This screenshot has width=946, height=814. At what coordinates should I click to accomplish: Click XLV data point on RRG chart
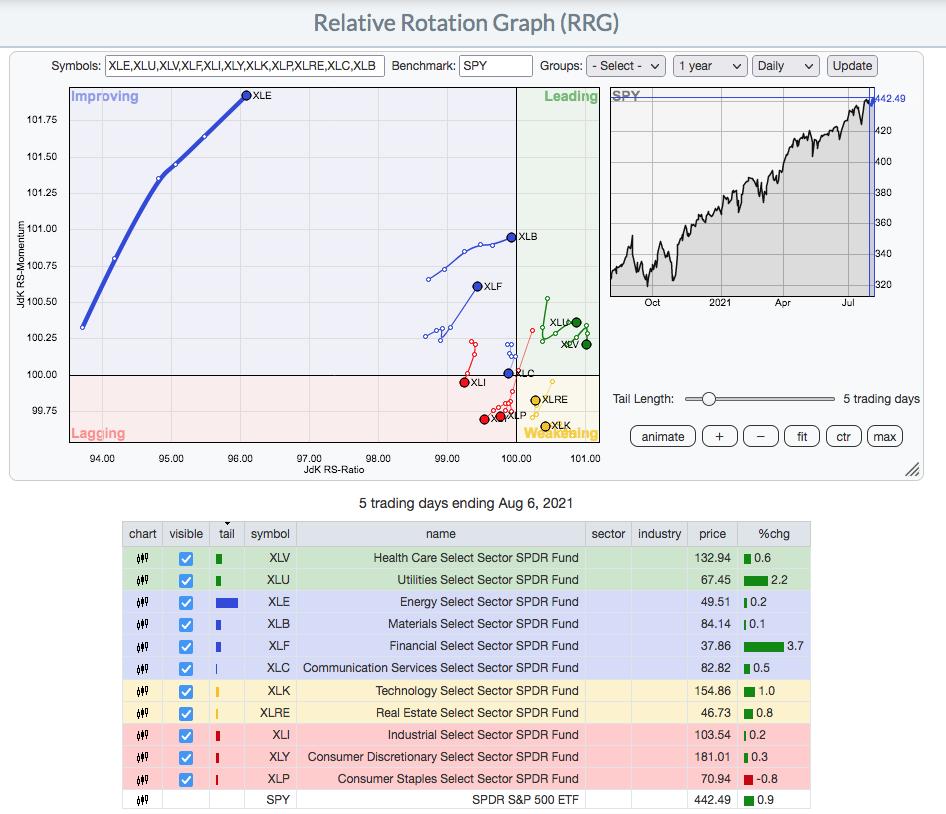[586, 345]
